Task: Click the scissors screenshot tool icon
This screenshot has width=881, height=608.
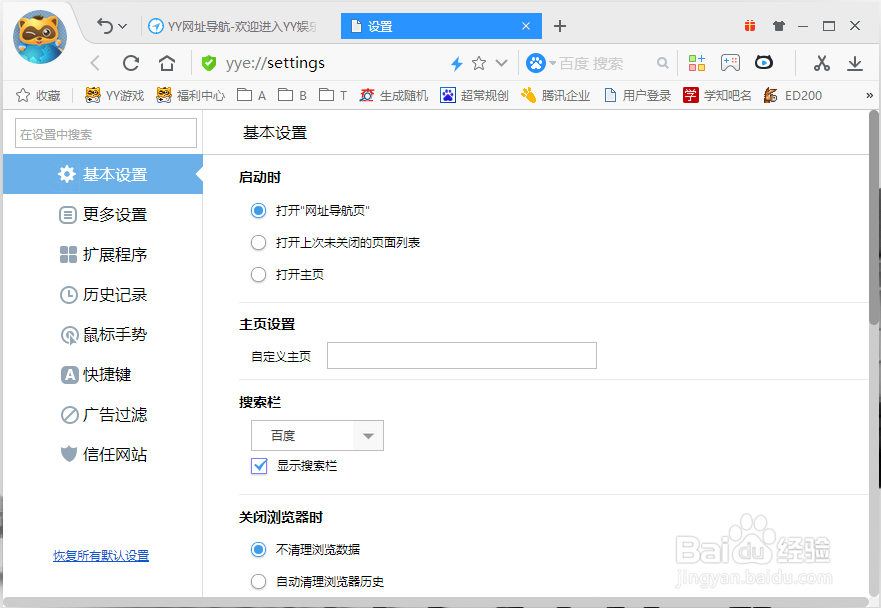Action: tap(820, 62)
